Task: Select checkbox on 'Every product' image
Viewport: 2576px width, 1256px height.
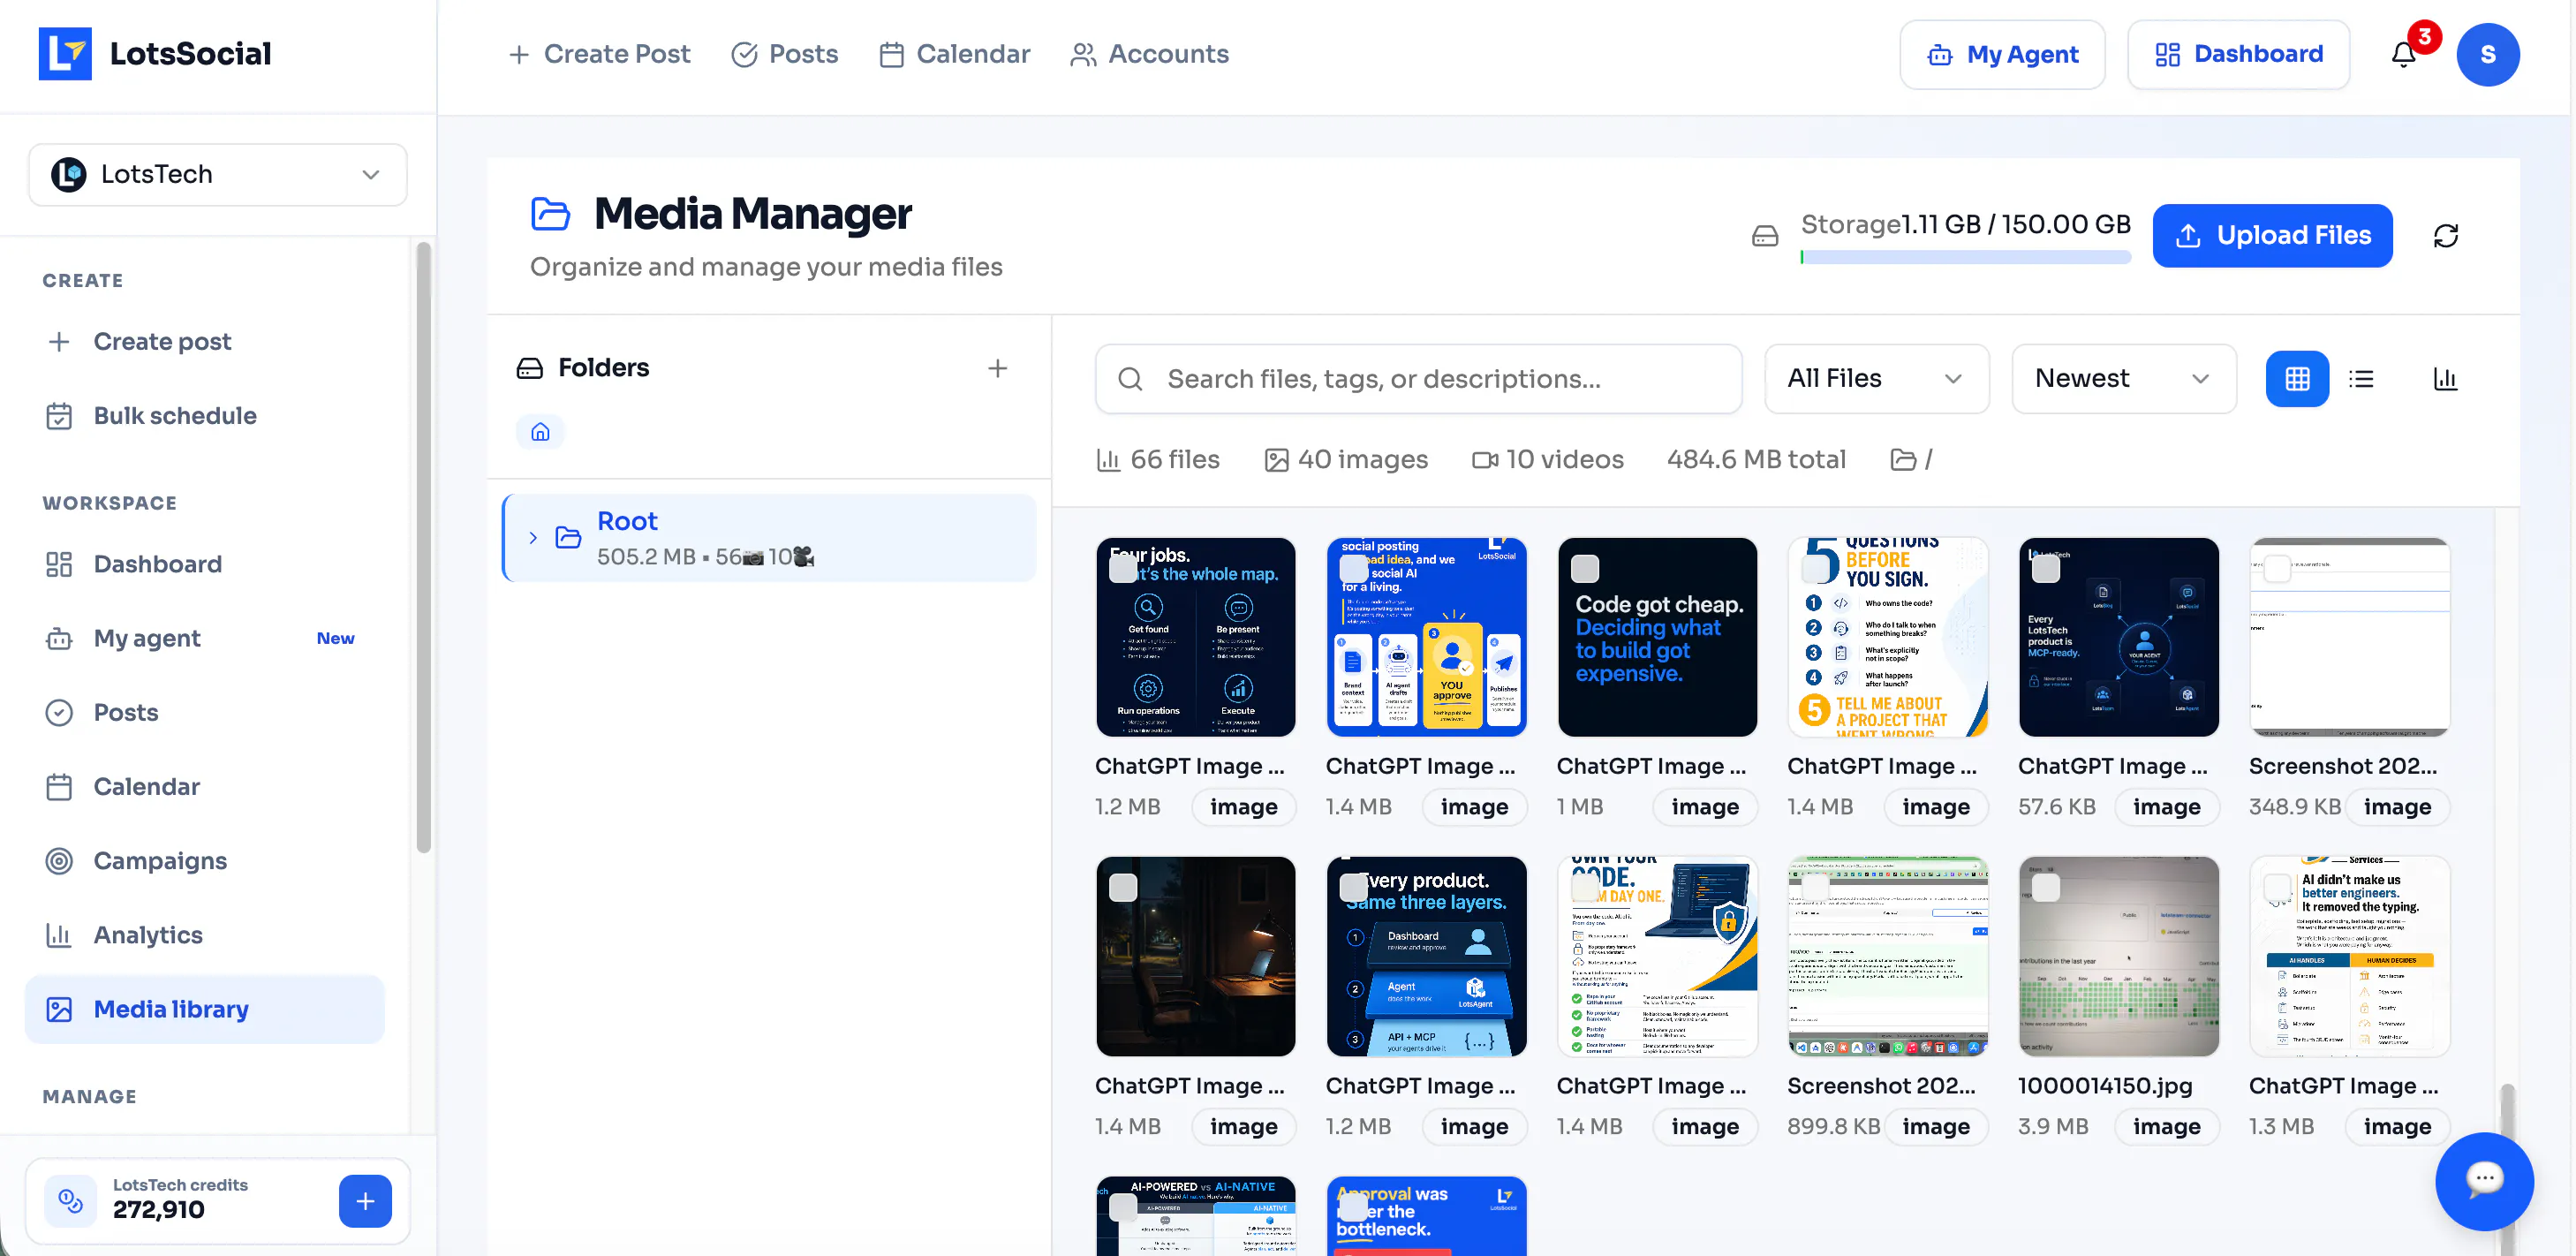Action: coord(1353,887)
